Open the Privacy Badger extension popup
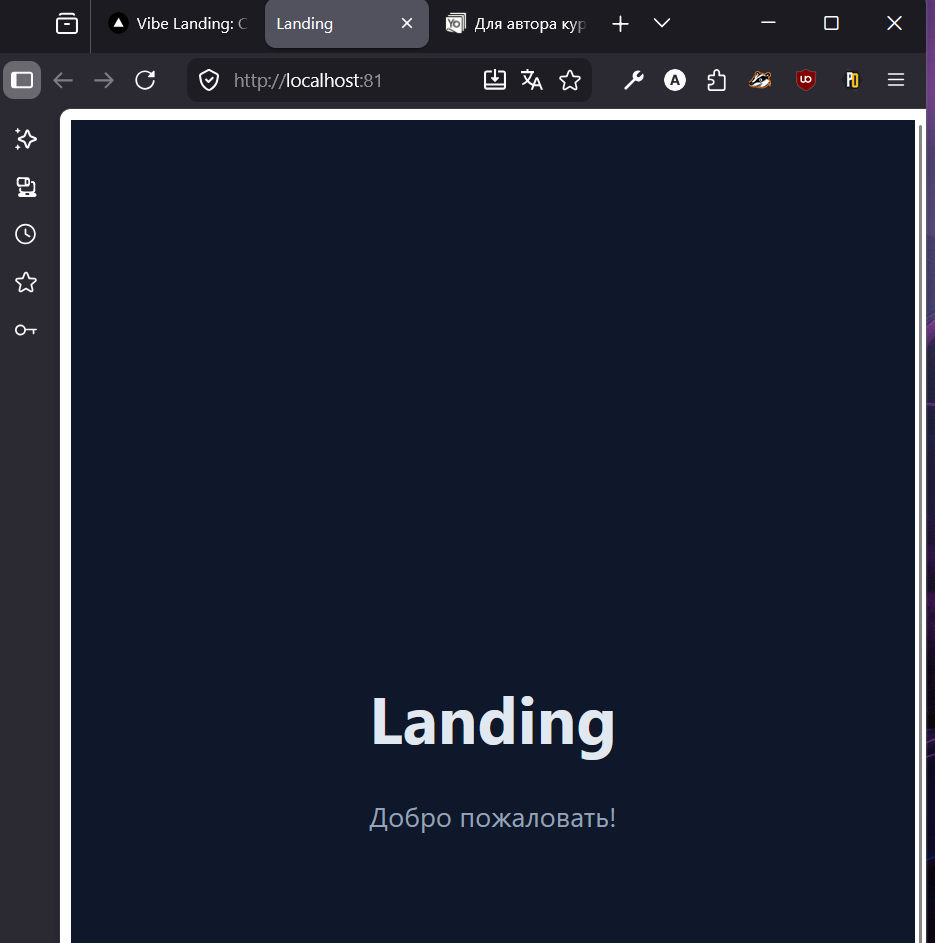This screenshot has width=935, height=943. pyautogui.click(x=760, y=80)
